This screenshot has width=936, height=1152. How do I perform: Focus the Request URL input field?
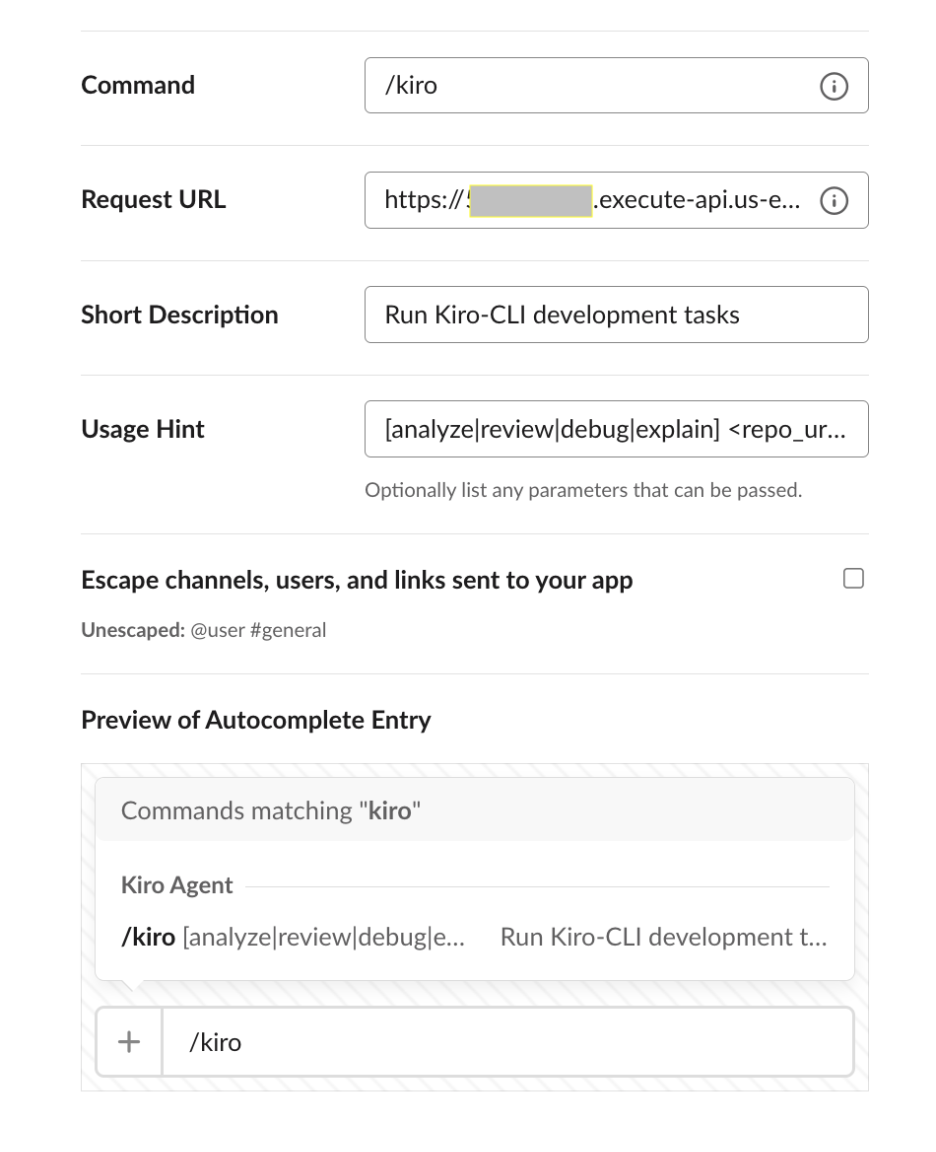[x=616, y=200]
